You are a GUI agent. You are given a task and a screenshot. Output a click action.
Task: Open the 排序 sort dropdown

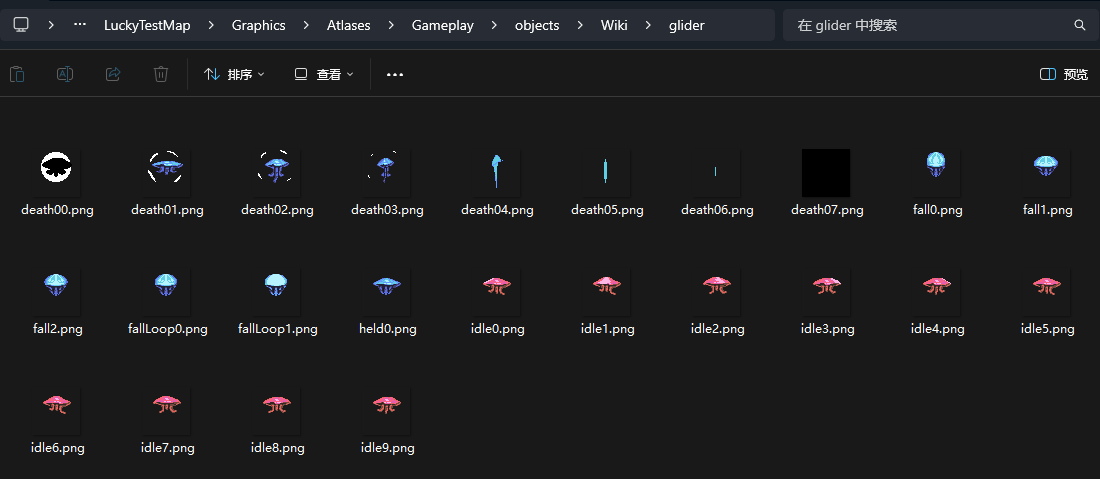pos(234,74)
